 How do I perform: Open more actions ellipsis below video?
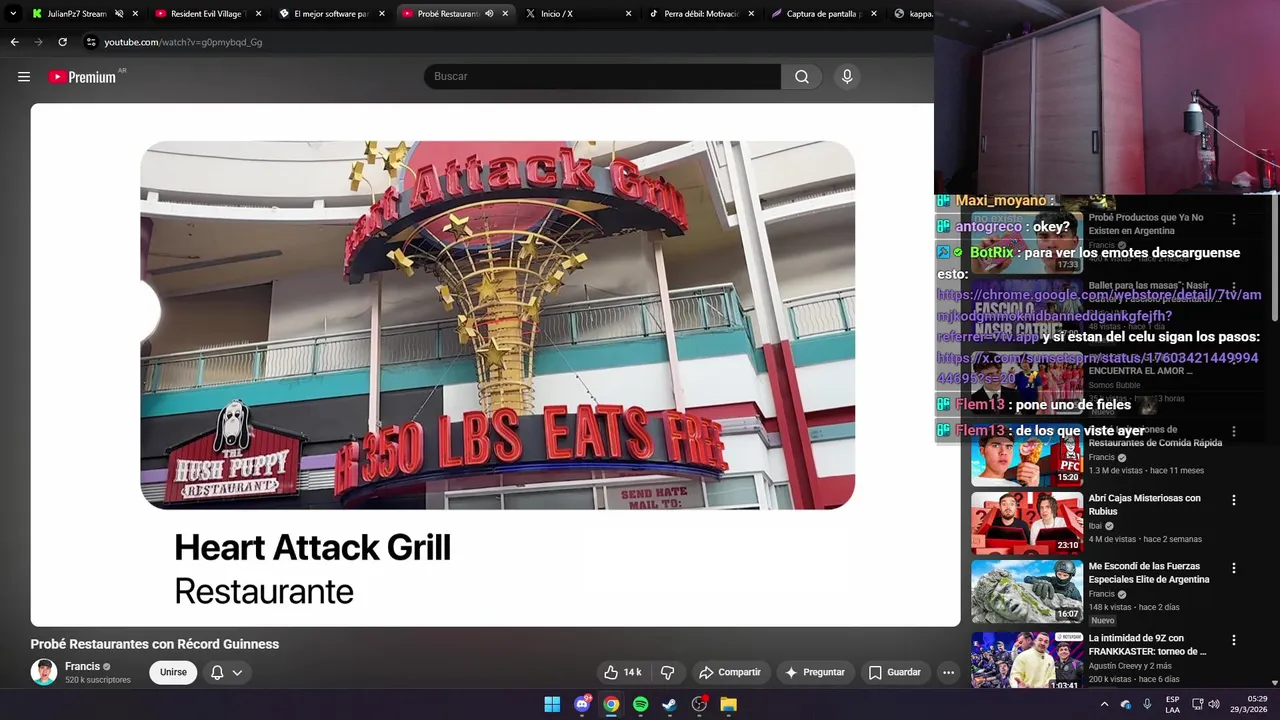[948, 672]
